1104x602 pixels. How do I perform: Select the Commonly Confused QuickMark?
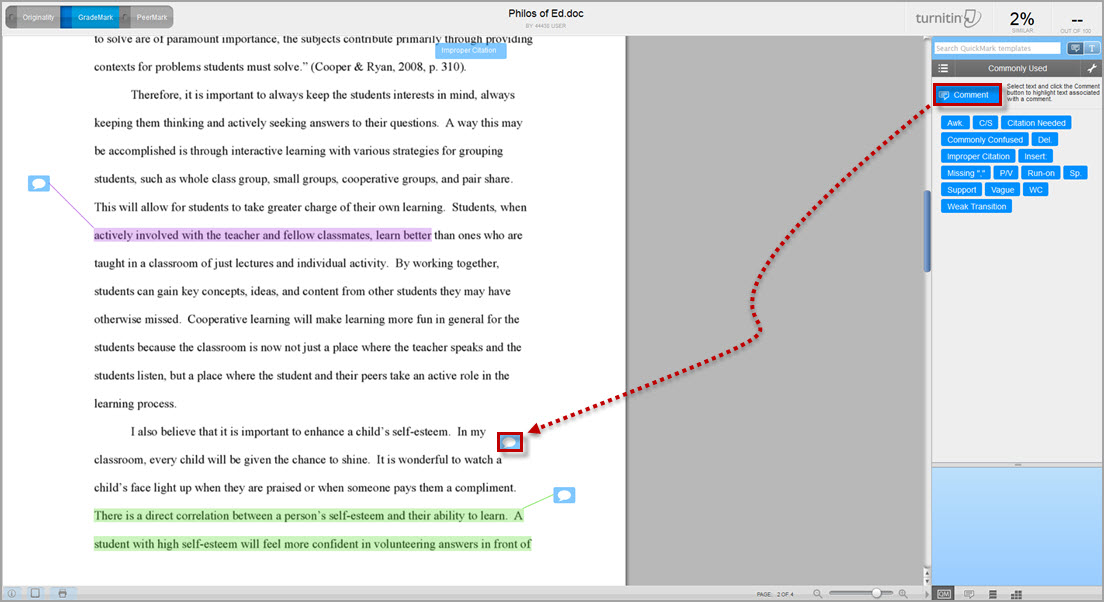[985, 139]
